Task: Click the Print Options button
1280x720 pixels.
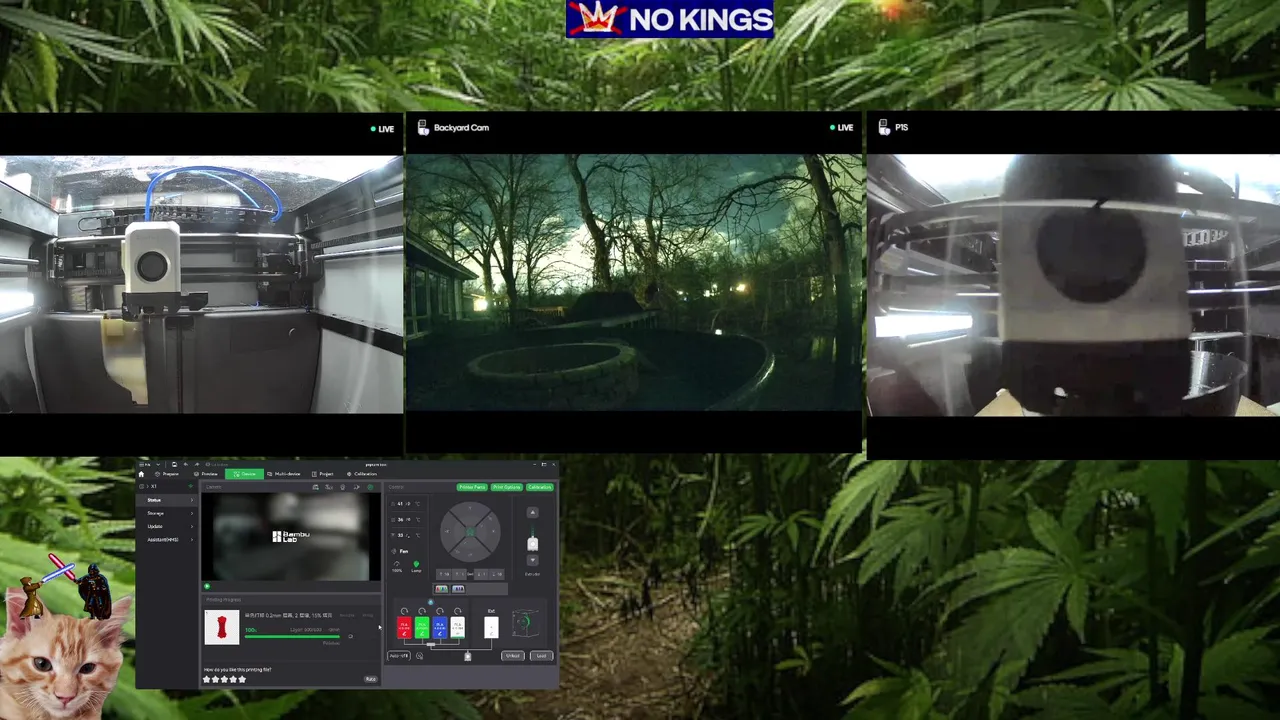Action: click(507, 487)
